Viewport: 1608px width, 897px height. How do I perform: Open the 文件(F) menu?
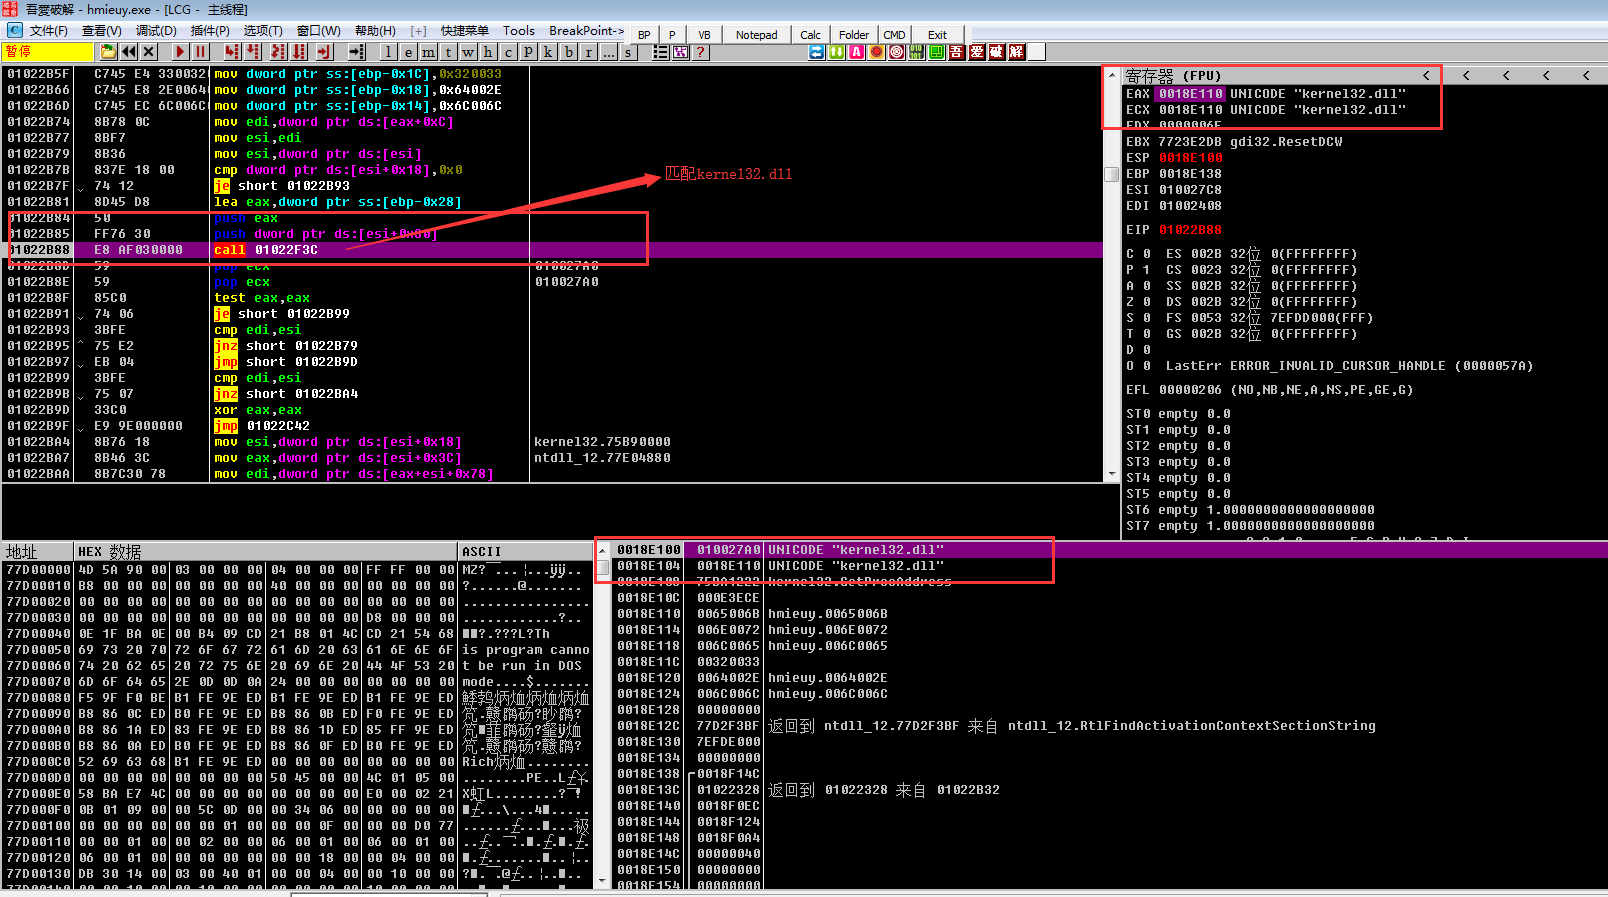48,31
